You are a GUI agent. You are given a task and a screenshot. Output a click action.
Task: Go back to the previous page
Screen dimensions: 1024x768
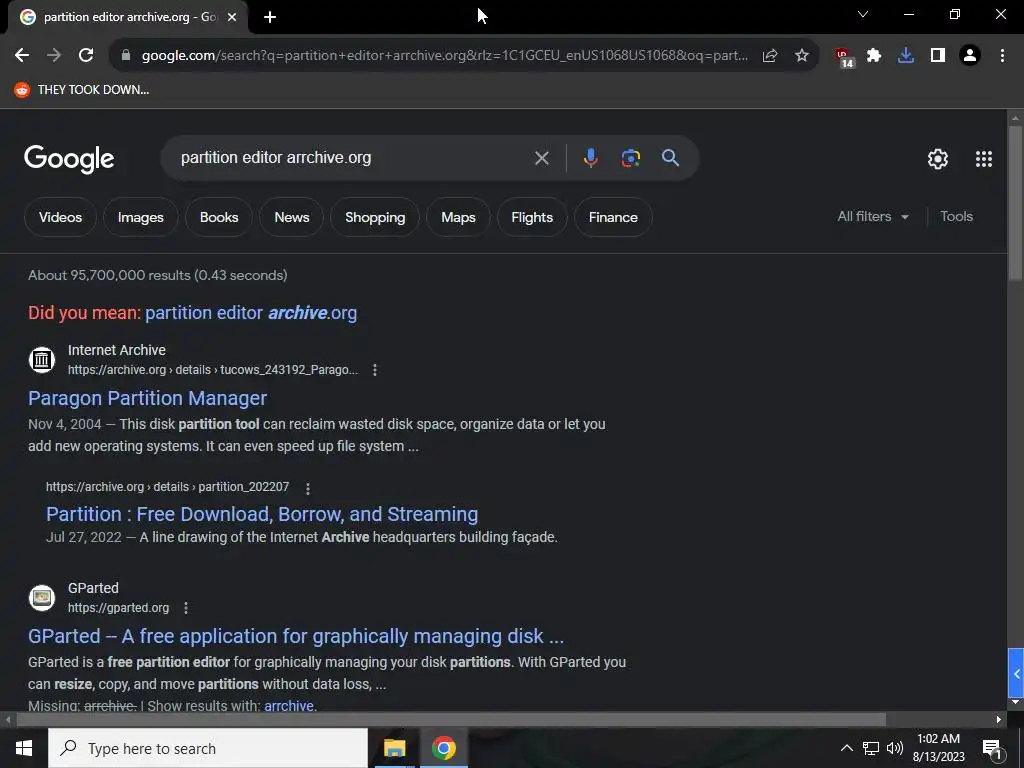[x=22, y=56]
